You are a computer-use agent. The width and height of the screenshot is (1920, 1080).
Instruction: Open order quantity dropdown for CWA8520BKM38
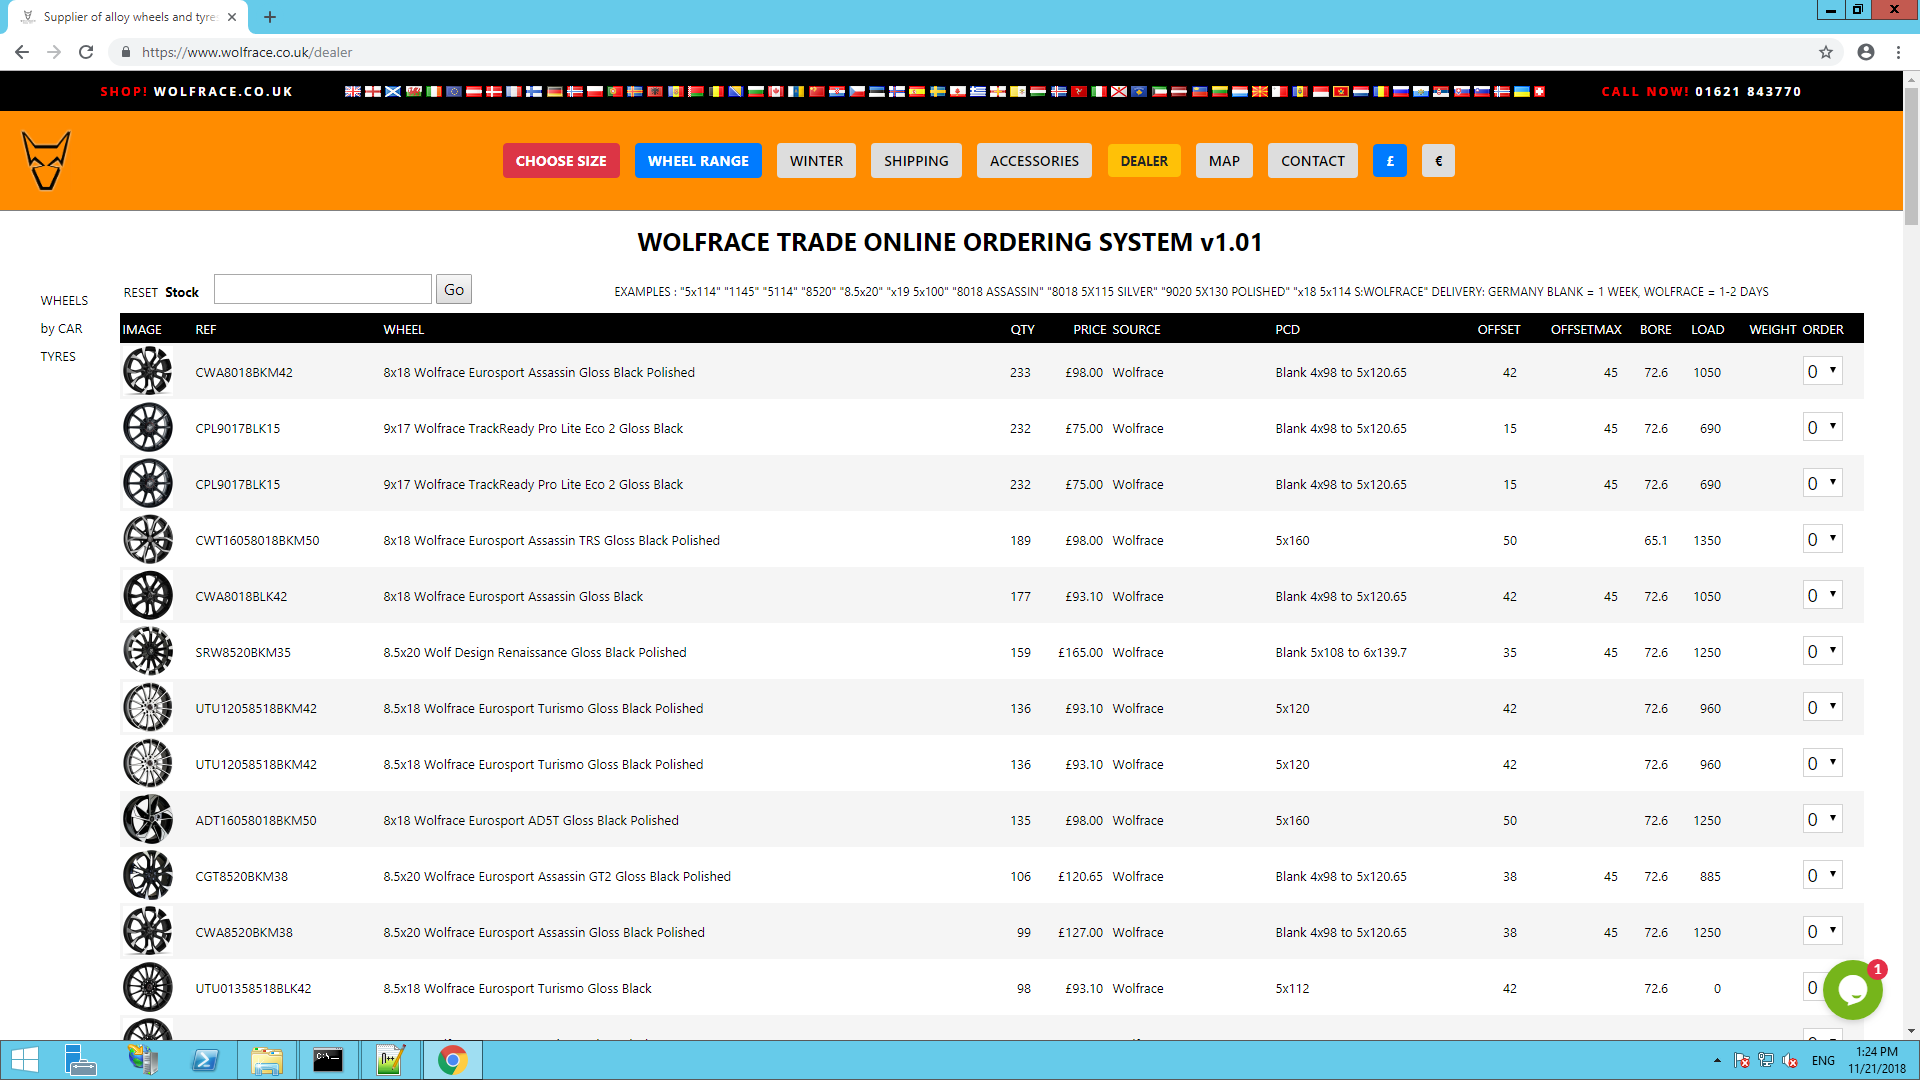point(1823,931)
